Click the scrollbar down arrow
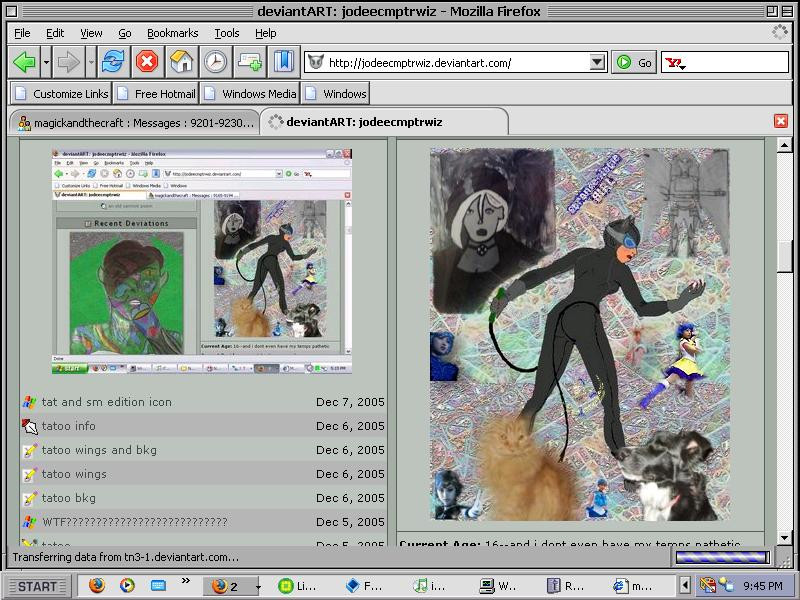This screenshot has height=600, width=800. point(784,537)
